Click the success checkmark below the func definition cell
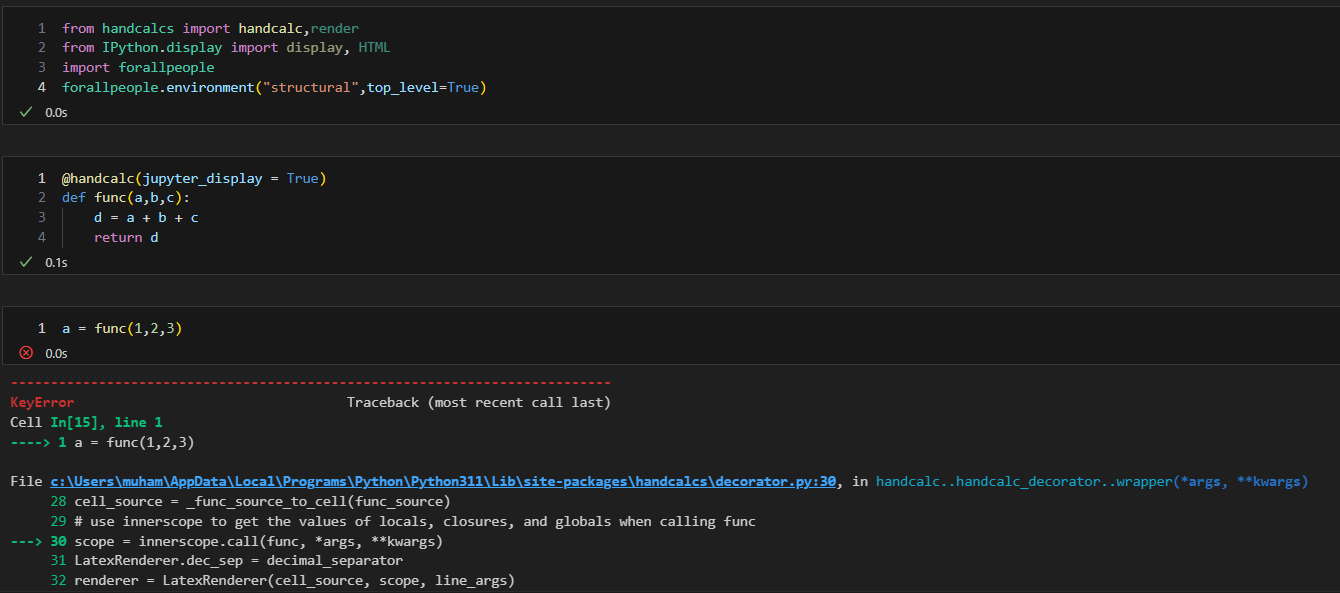 tap(26, 262)
